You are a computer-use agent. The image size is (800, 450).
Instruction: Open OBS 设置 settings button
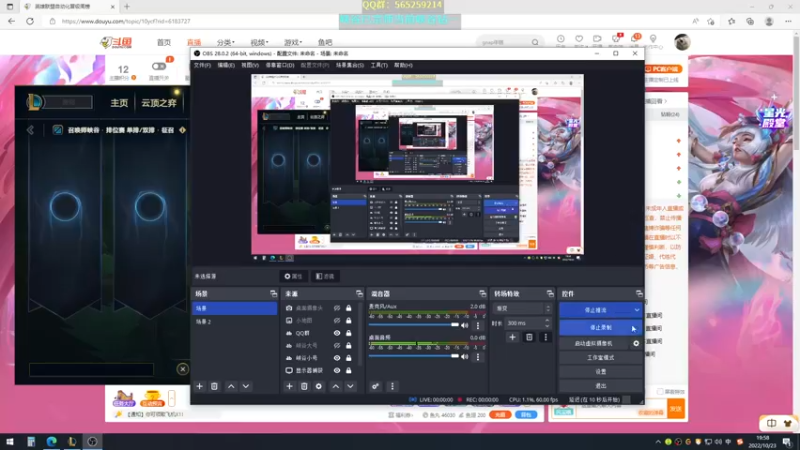(x=600, y=371)
